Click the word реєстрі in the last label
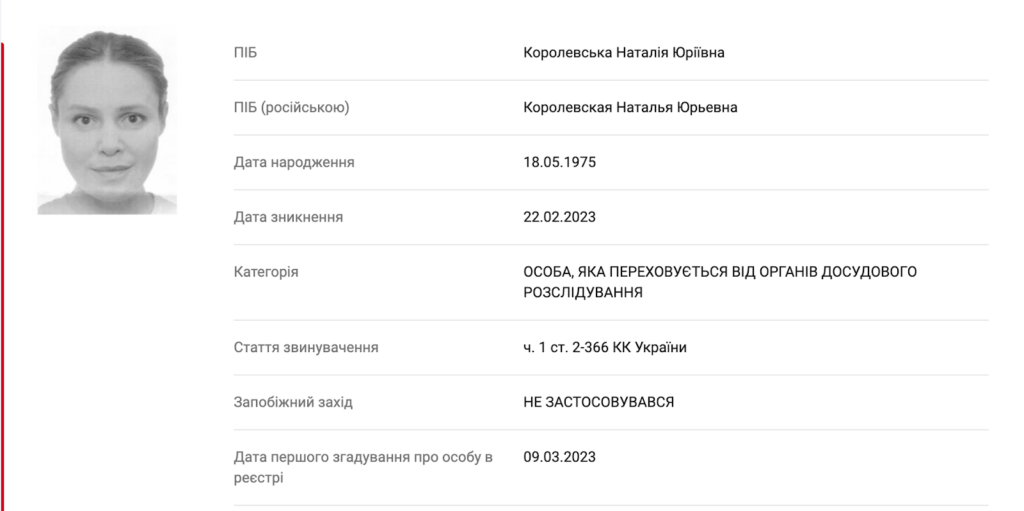 [x=258, y=478]
